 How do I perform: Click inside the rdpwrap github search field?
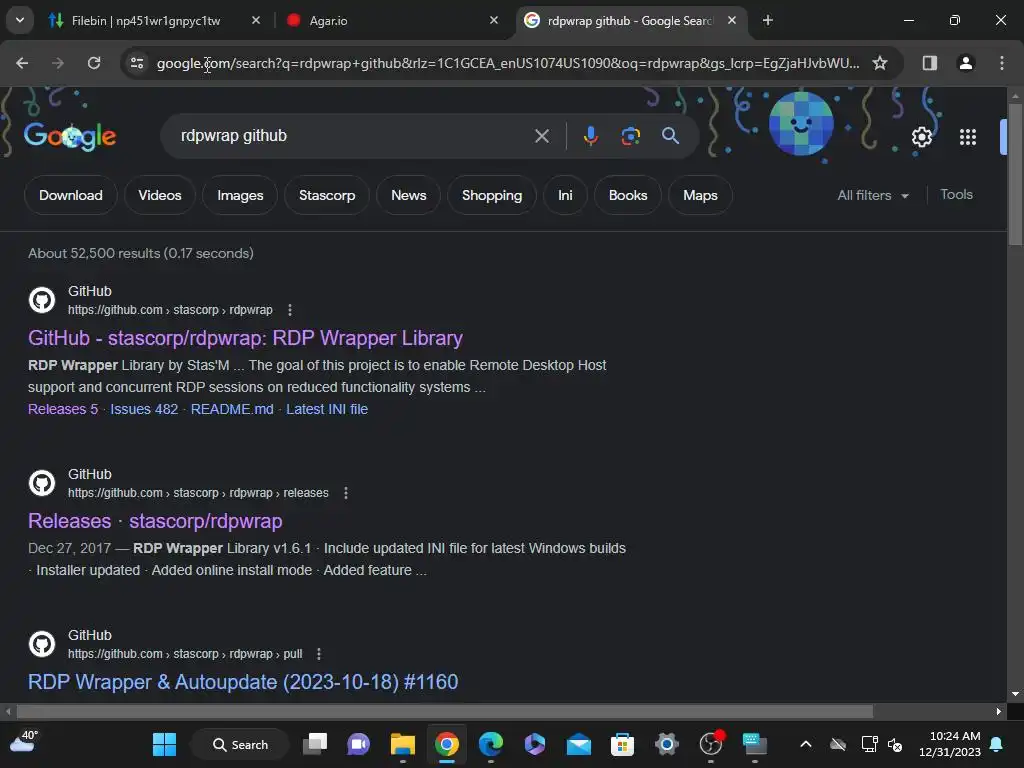pos(353,136)
